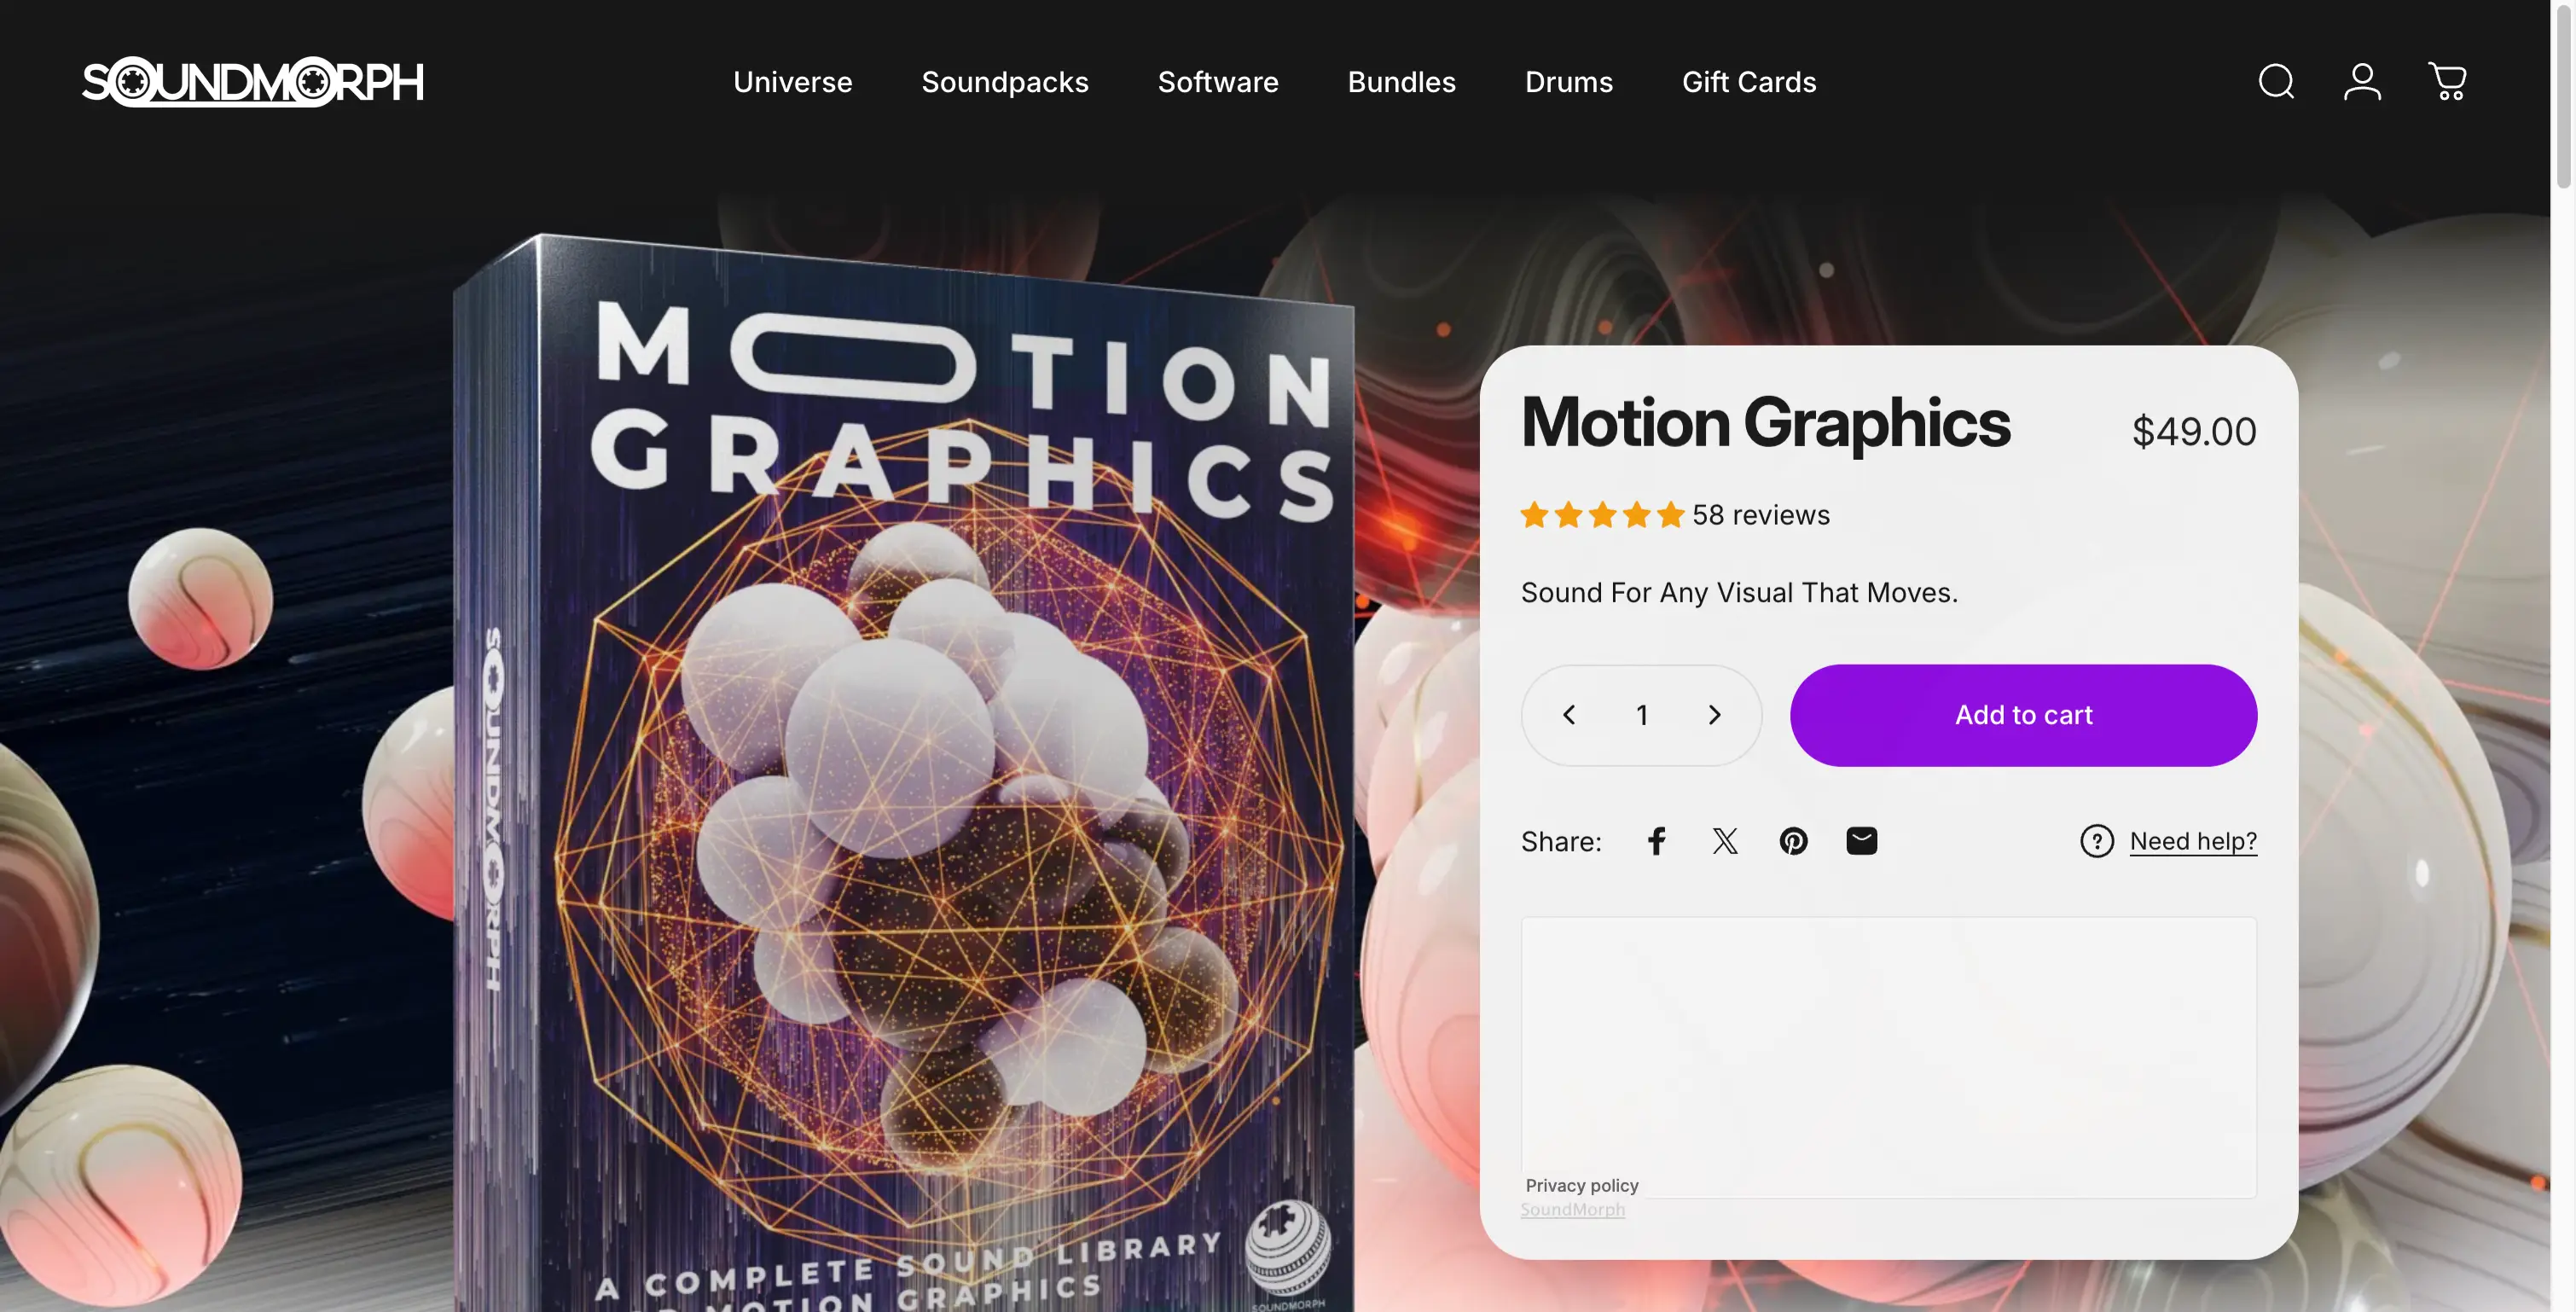
Task: Share the product via email
Action: [1862, 841]
